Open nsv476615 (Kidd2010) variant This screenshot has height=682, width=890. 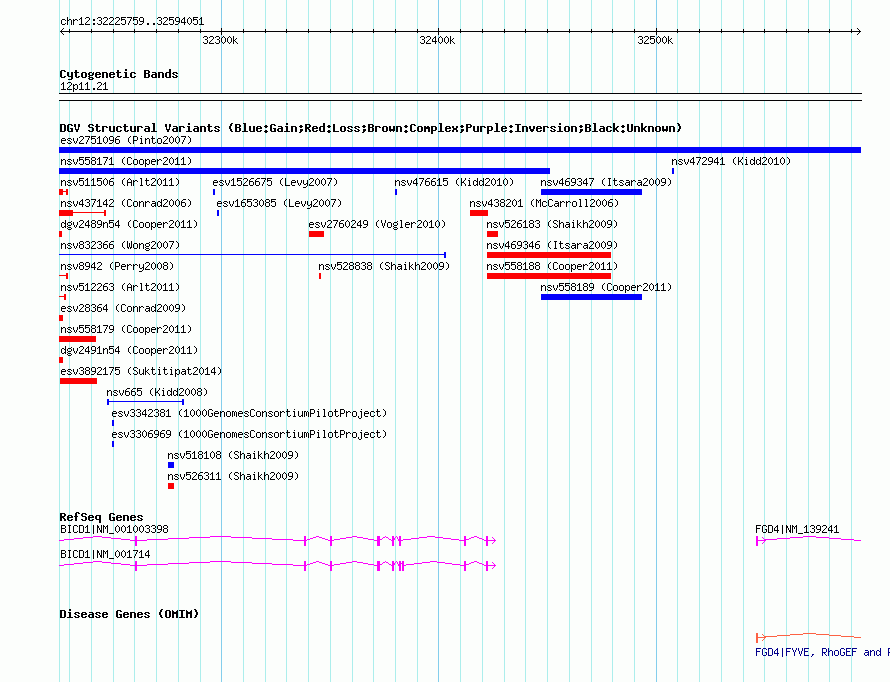click(x=454, y=182)
